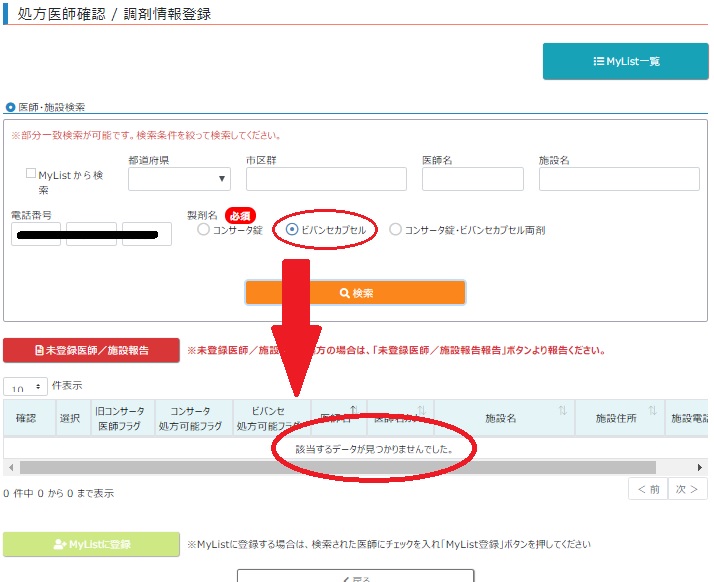Select コンサータ錠・ビバンセカプセル両剤 radio option
The image size is (714, 582).
(395, 230)
